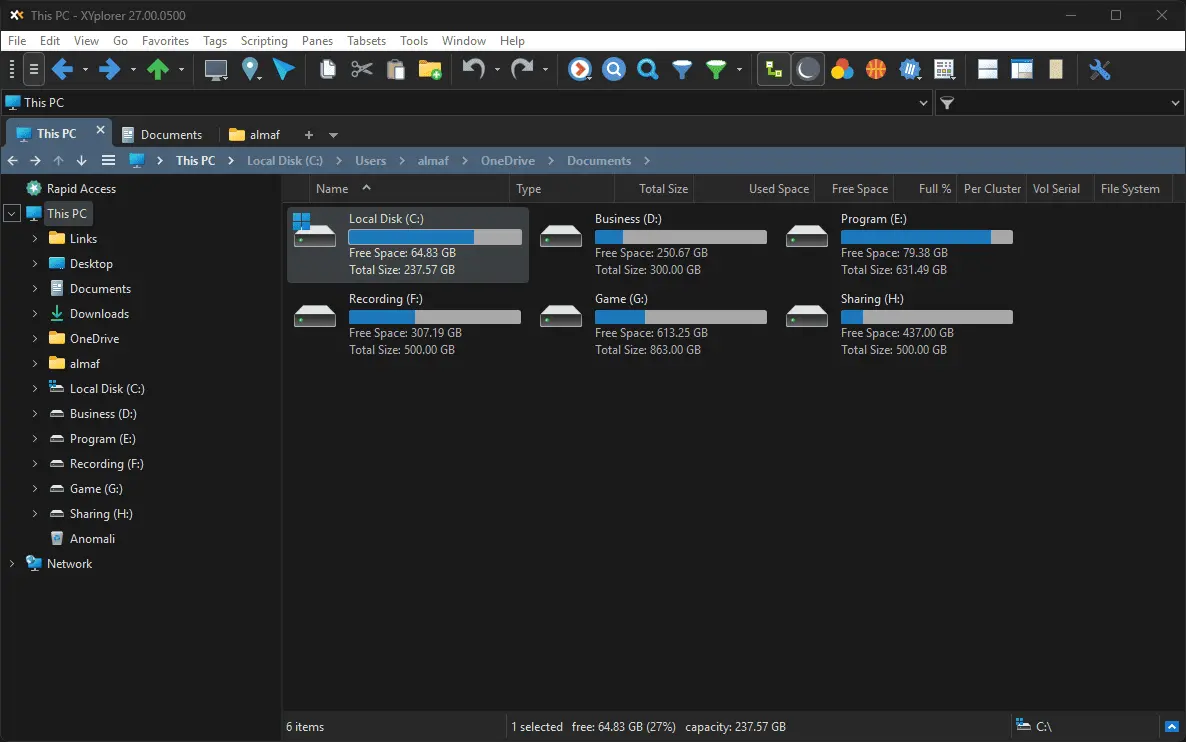Open the tab list dropdown arrow

tap(333, 135)
